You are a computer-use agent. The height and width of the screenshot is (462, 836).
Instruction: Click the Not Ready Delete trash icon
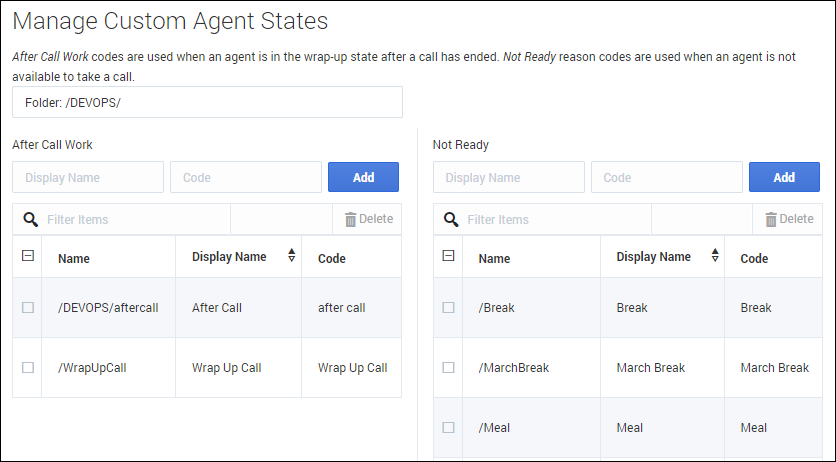coord(771,219)
